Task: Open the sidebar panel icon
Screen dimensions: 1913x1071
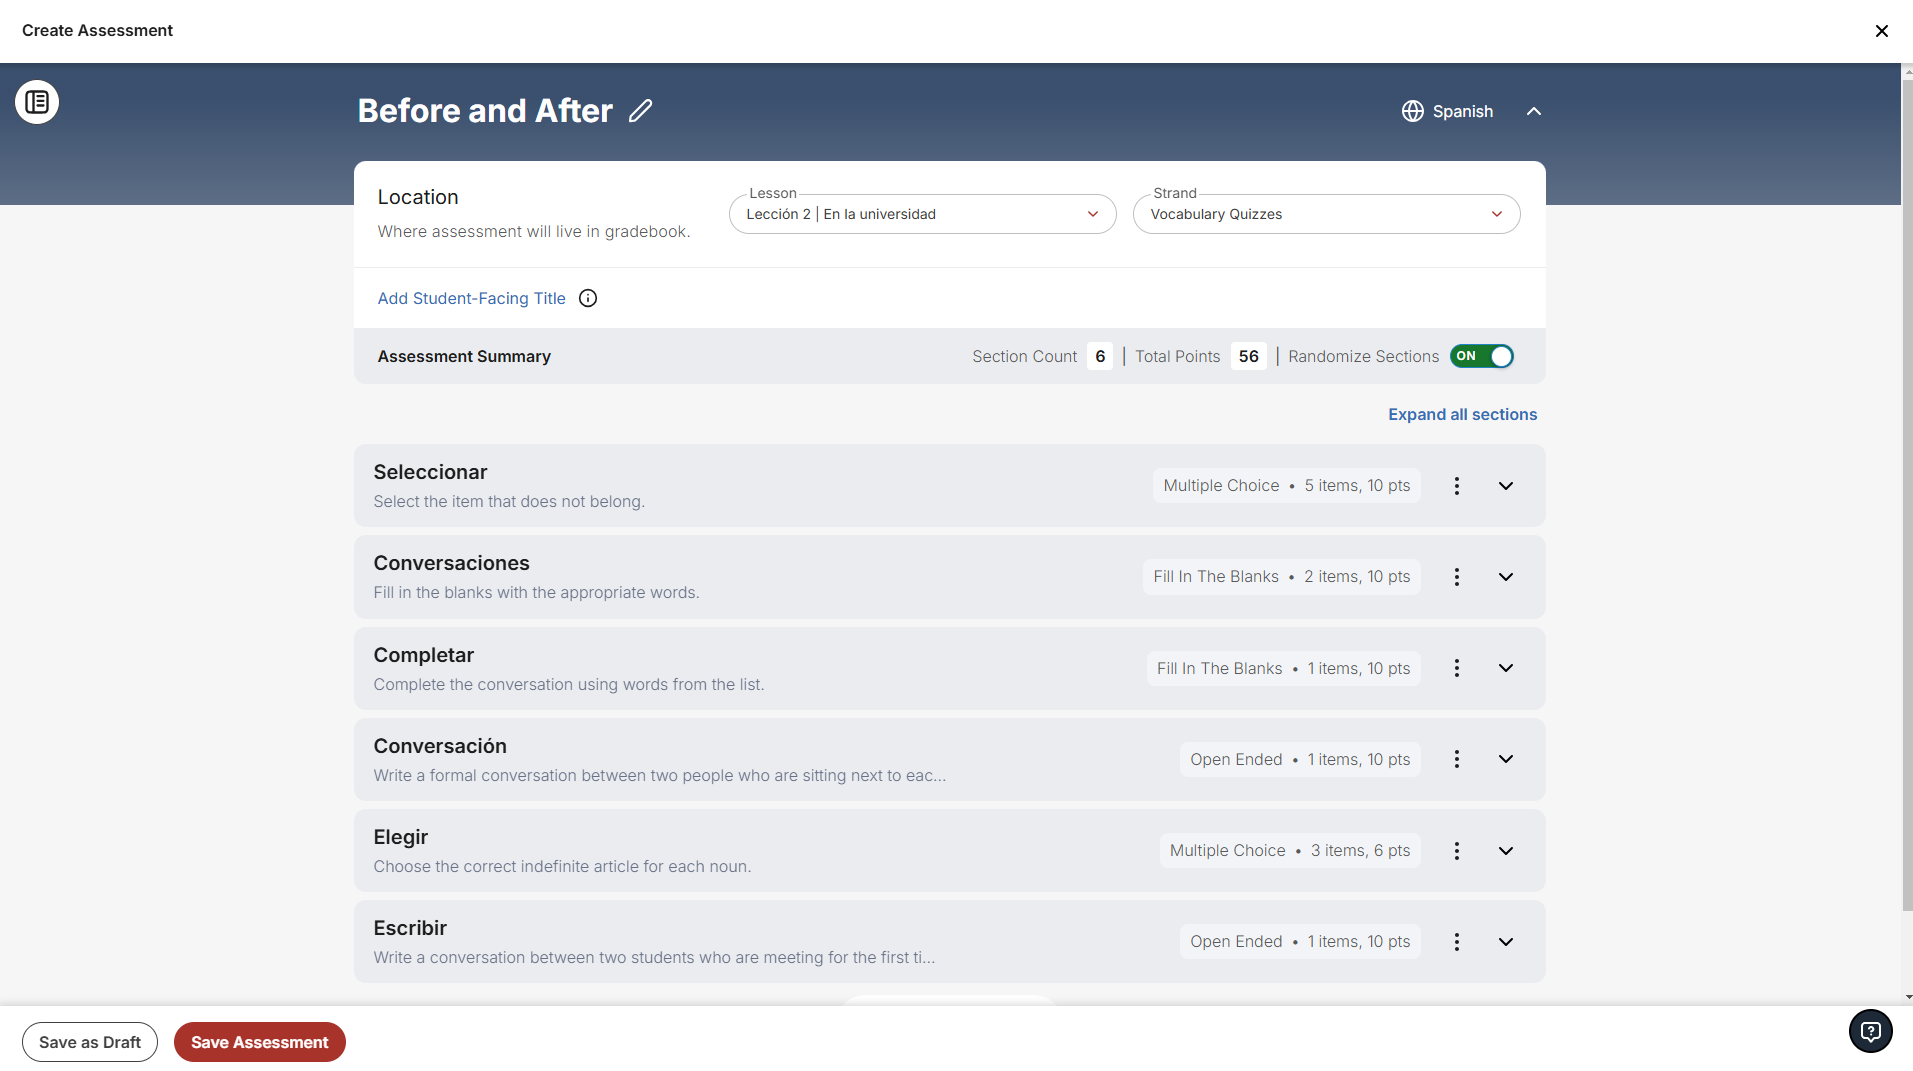Action: coord(37,102)
